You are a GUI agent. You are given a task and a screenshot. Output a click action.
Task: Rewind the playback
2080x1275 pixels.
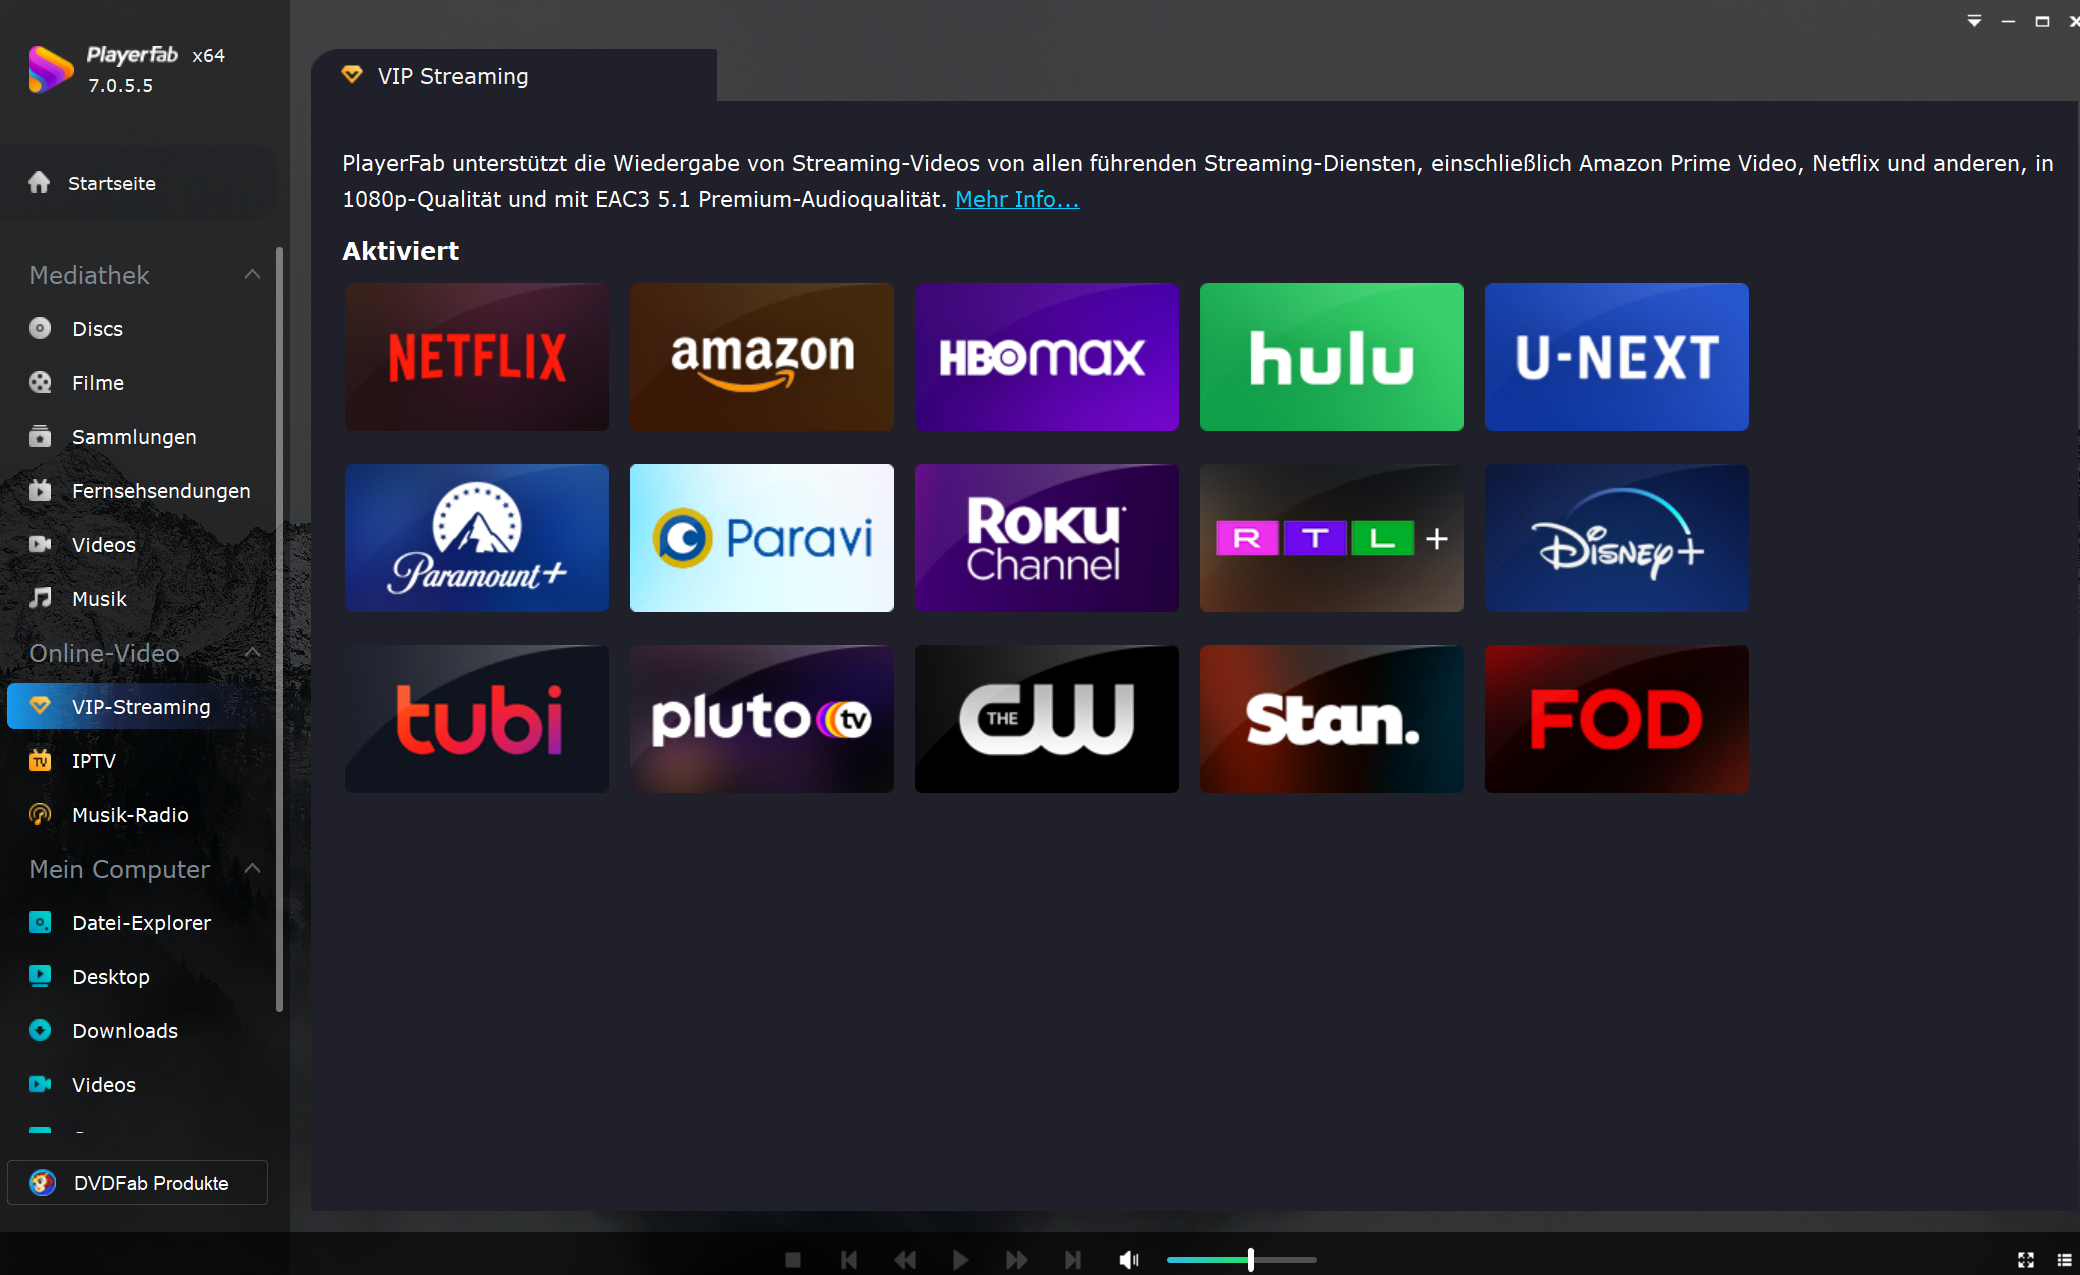[x=905, y=1260]
